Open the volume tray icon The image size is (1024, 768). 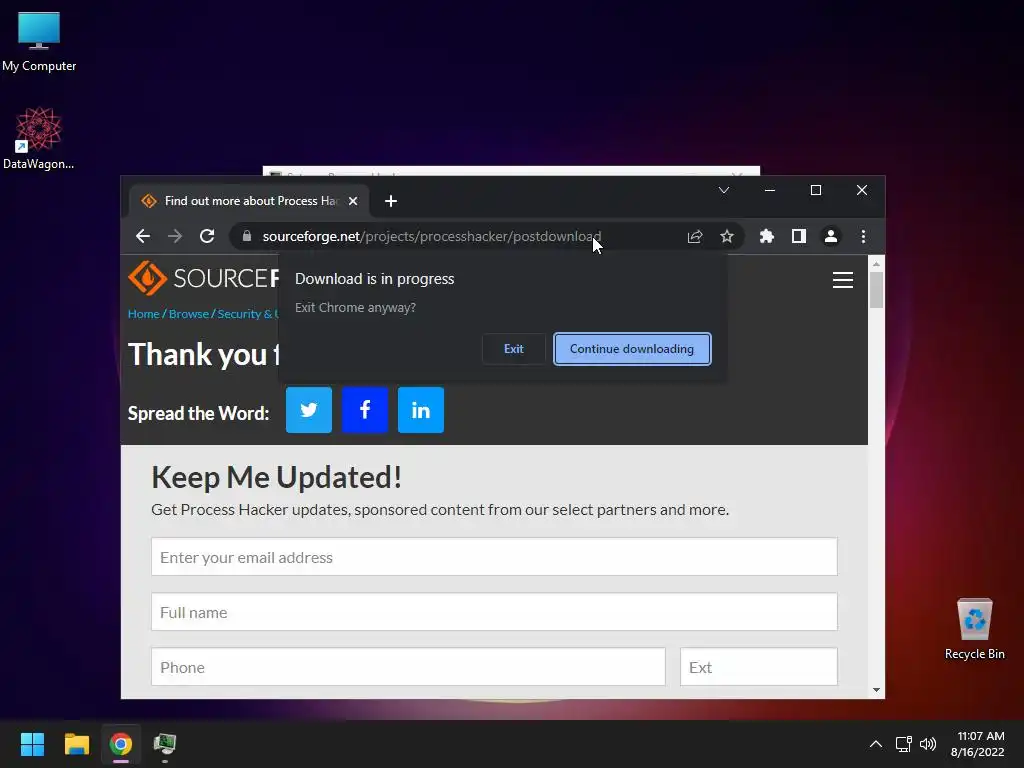(x=927, y=744)
